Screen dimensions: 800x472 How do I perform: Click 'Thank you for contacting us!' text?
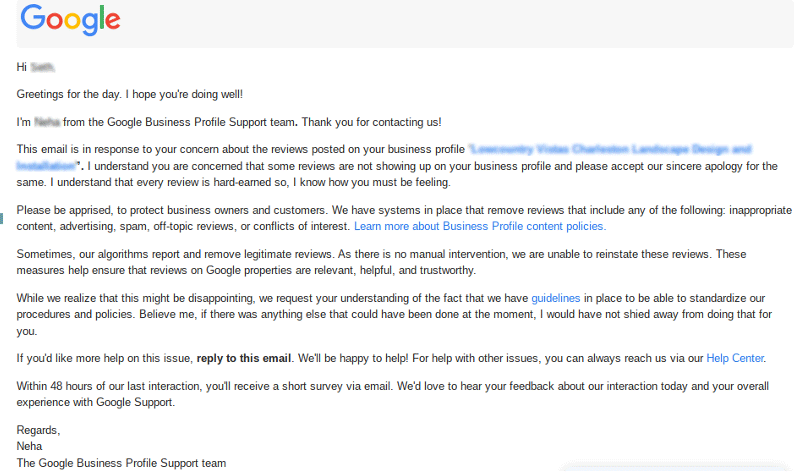click(x=371, y=122)
